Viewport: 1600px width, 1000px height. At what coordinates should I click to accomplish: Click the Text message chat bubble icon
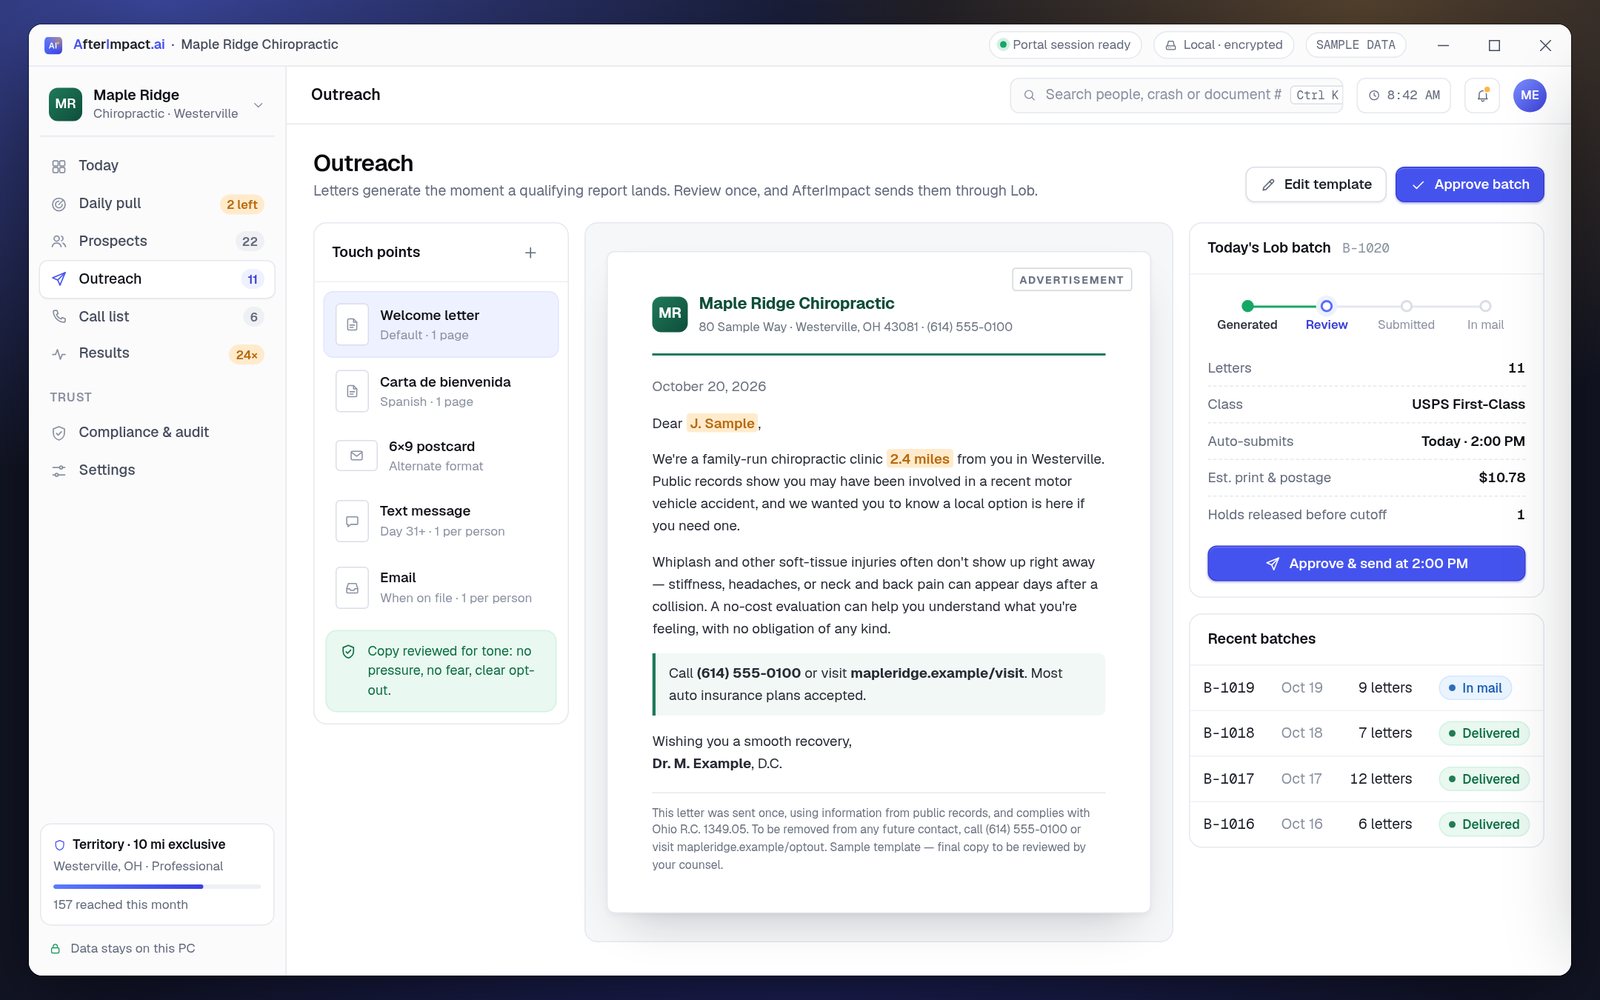tap(352, 521)
